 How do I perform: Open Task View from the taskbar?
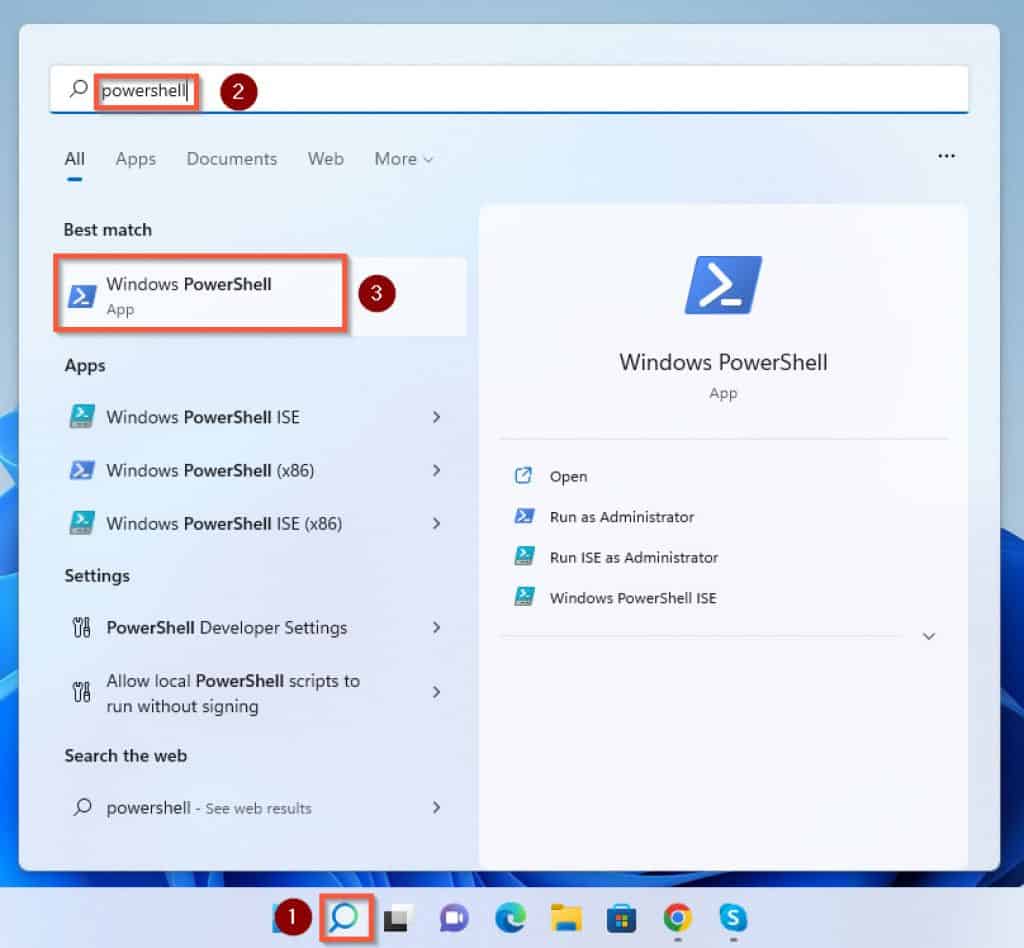tap(398, 919)
